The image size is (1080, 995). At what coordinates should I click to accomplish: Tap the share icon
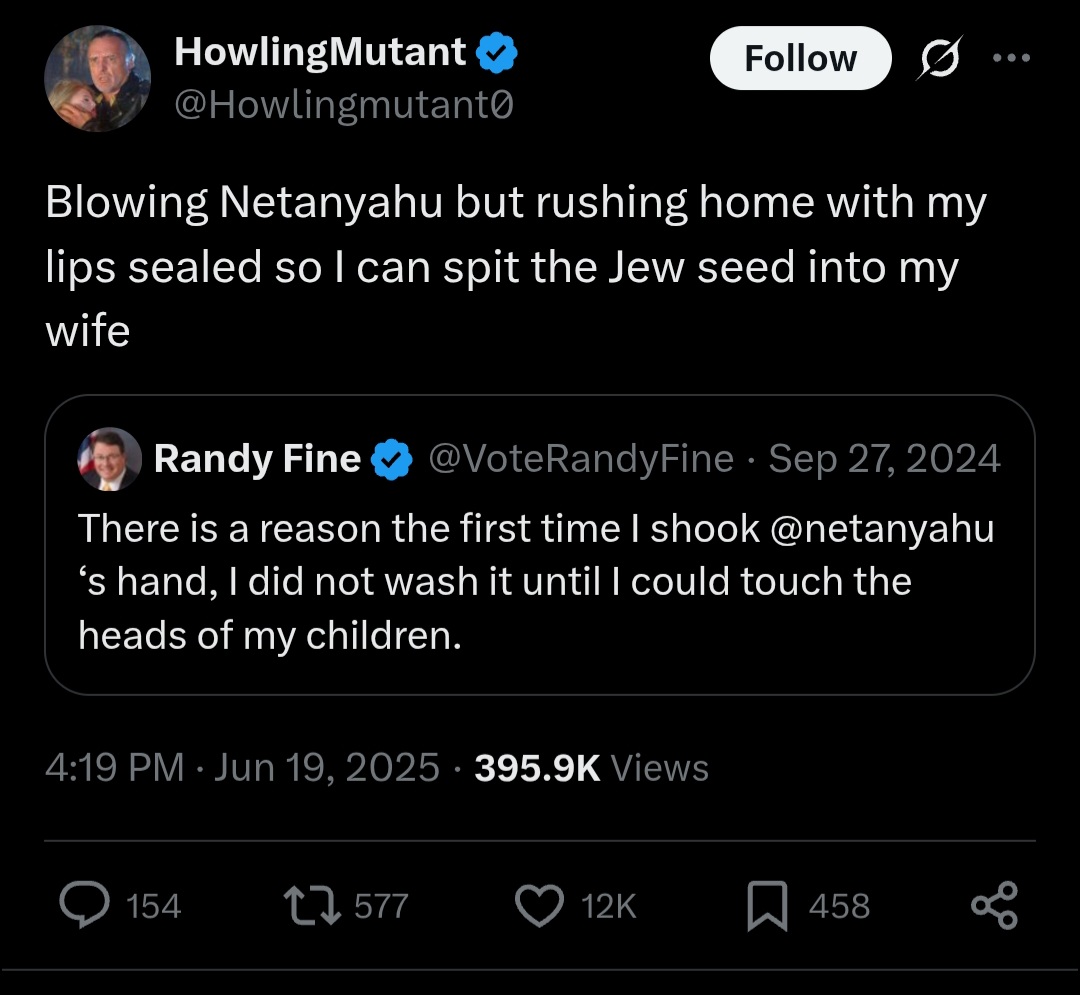(x=994, y=905)
